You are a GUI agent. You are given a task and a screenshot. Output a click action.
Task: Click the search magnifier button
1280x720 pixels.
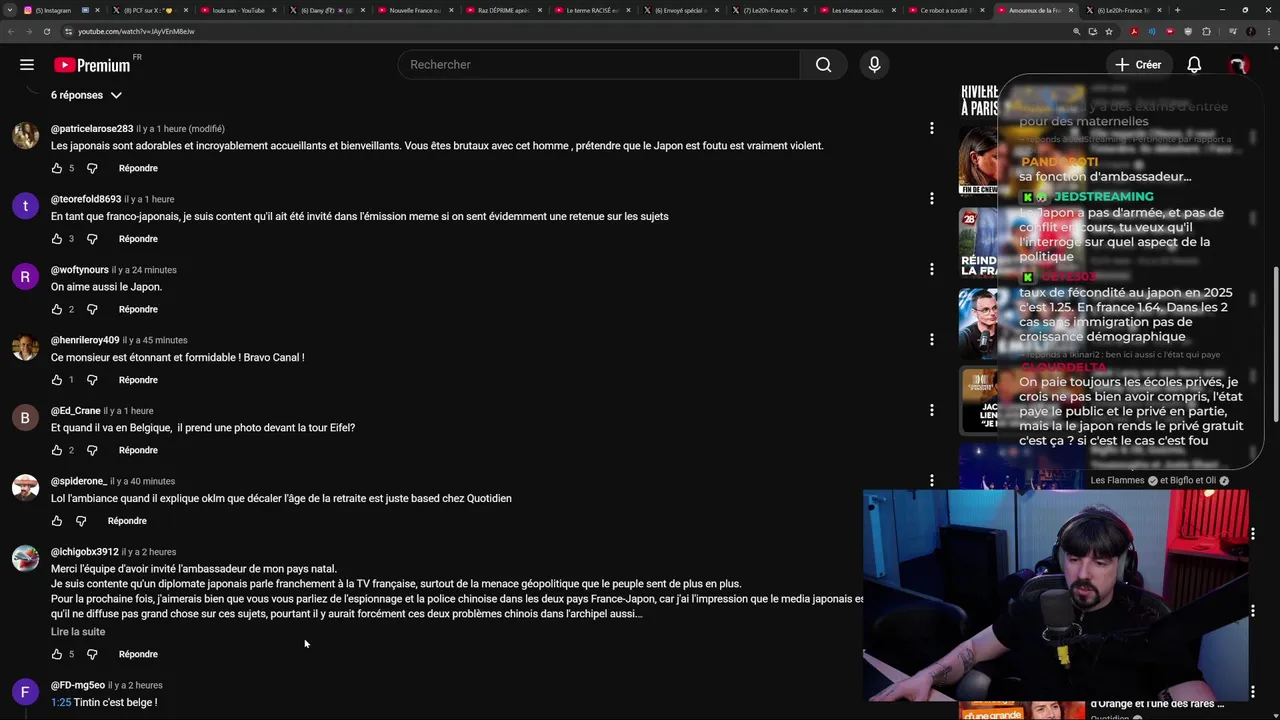(x=823, y=65)
